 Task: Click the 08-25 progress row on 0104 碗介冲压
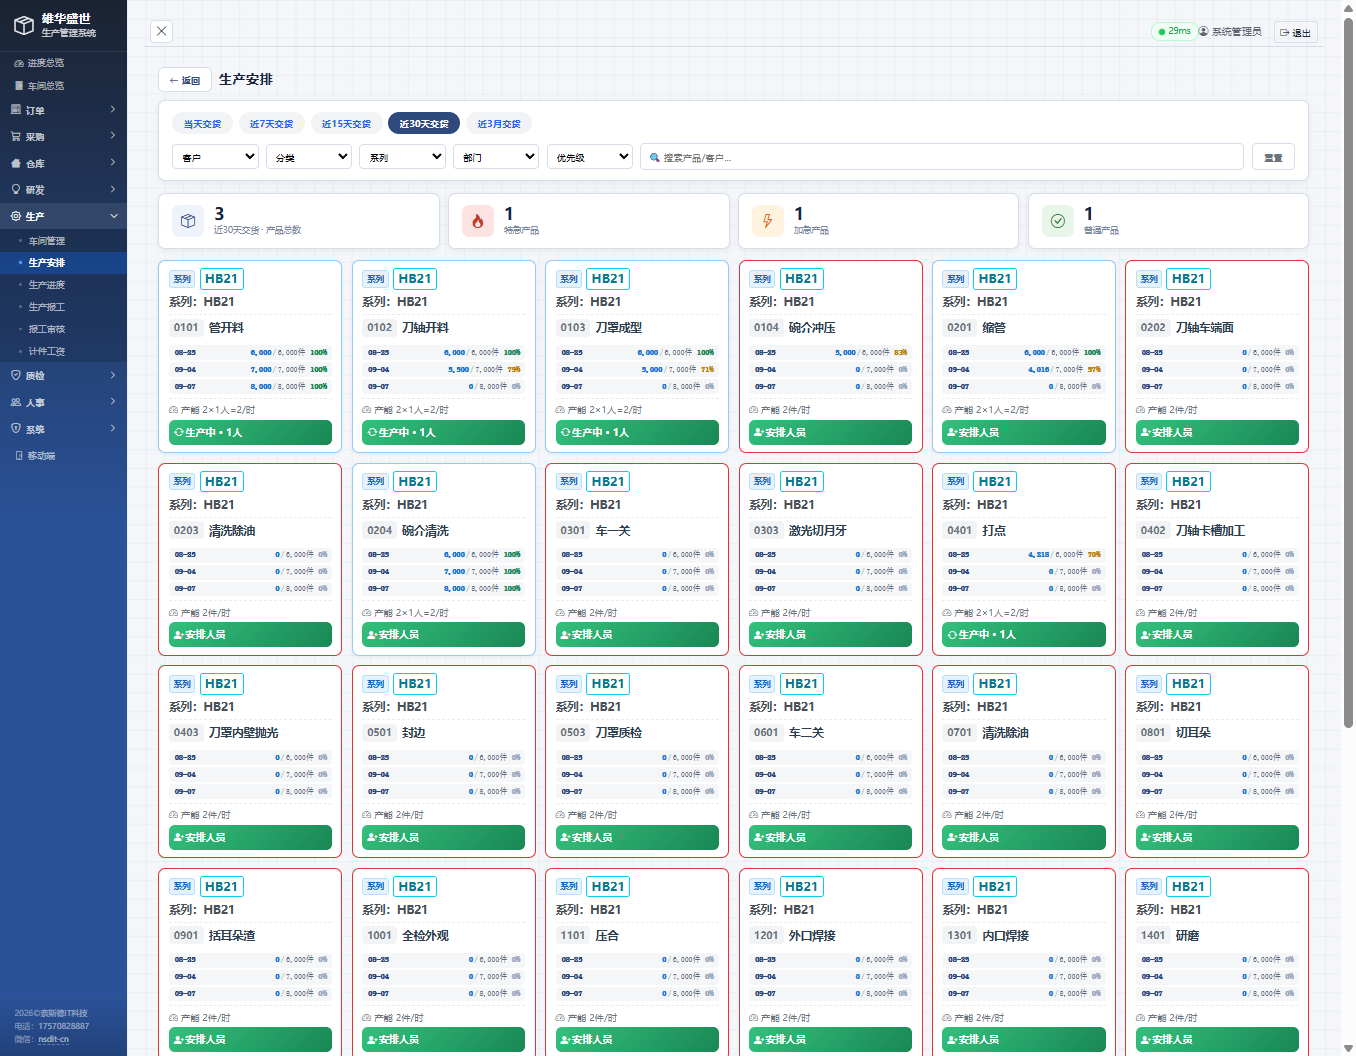(x=830, y=352)
